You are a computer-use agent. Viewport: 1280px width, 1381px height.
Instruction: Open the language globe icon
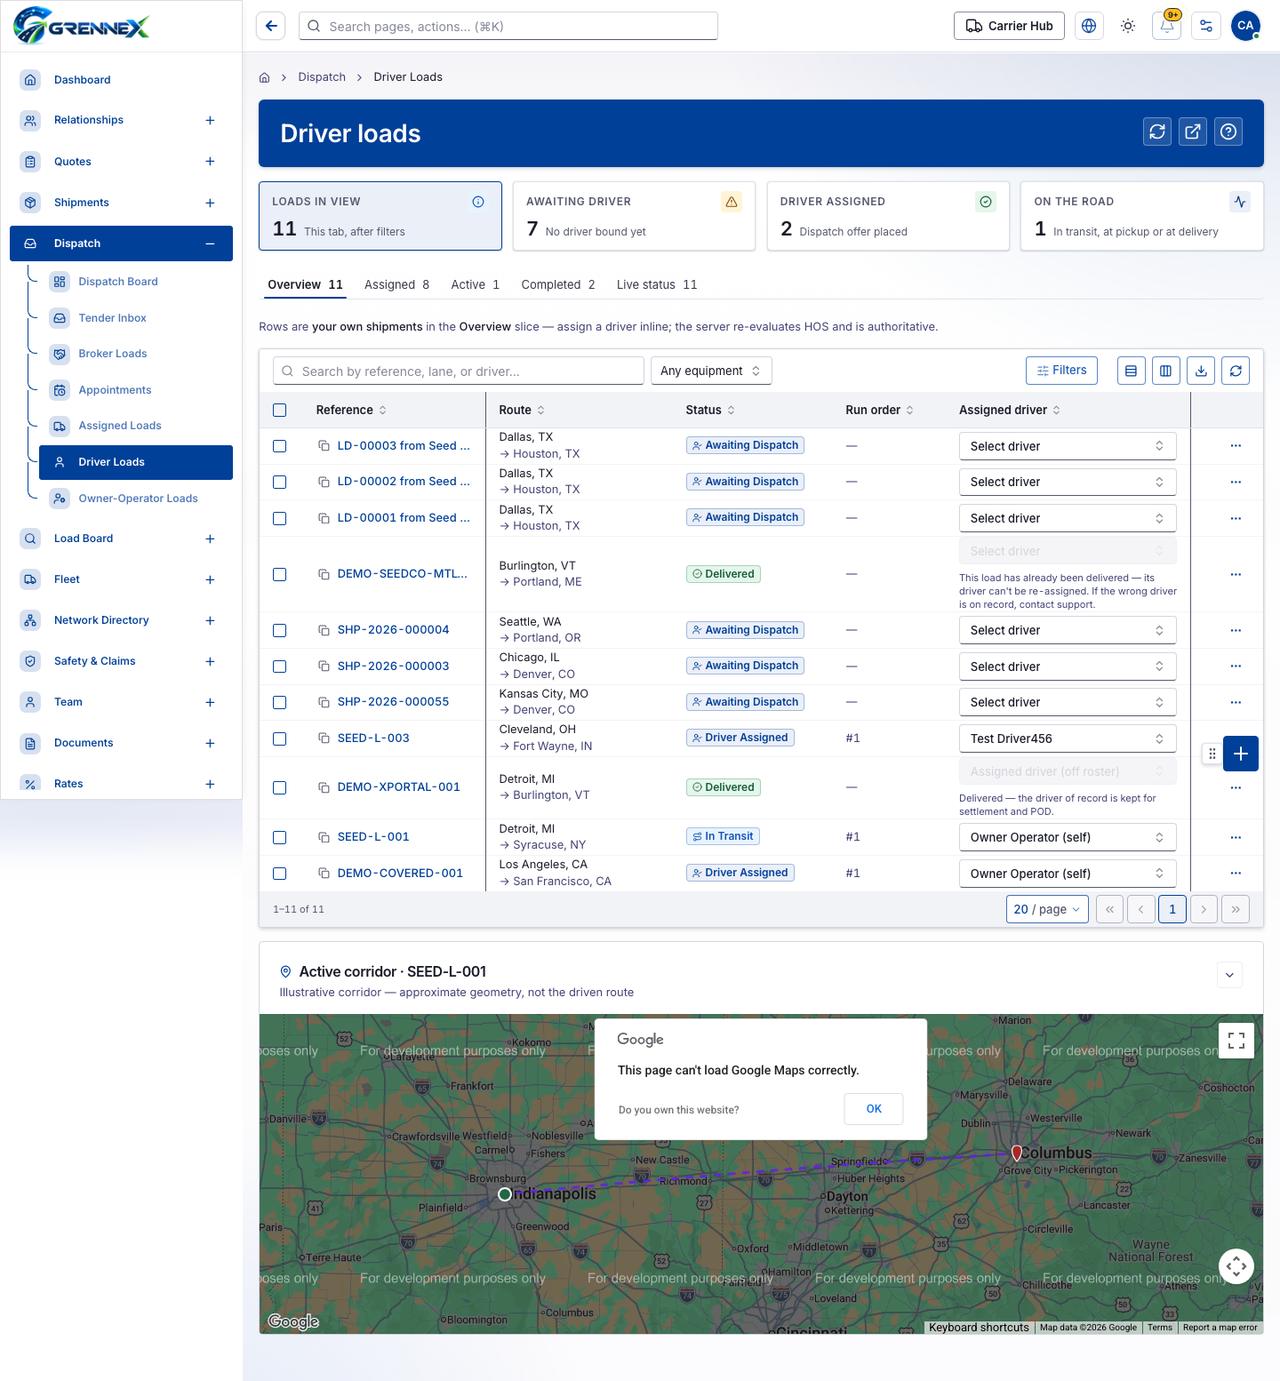pyautogui.click(x=1089, y=26)
